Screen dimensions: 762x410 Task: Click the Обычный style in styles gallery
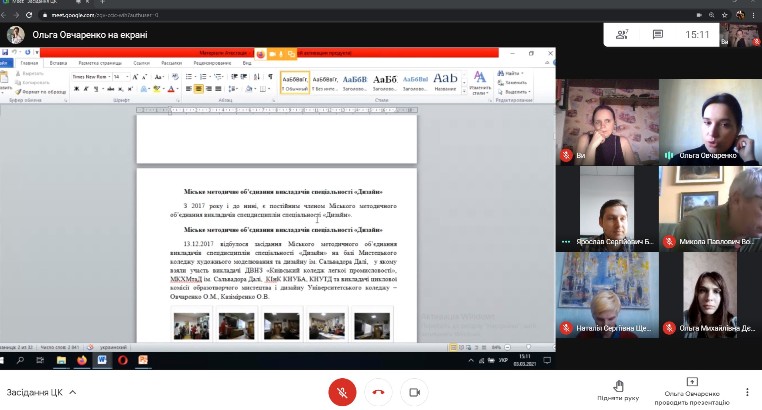pos(295,81)
